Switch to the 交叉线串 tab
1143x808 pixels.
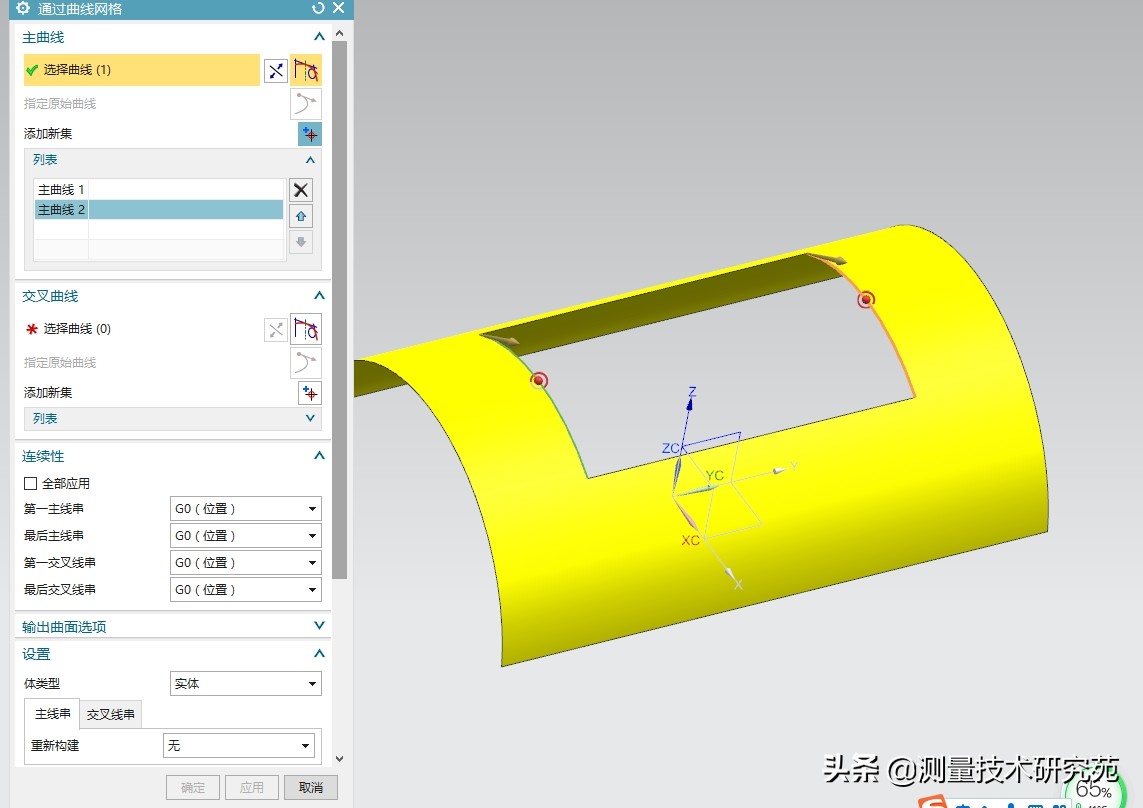tap(111, 713)
